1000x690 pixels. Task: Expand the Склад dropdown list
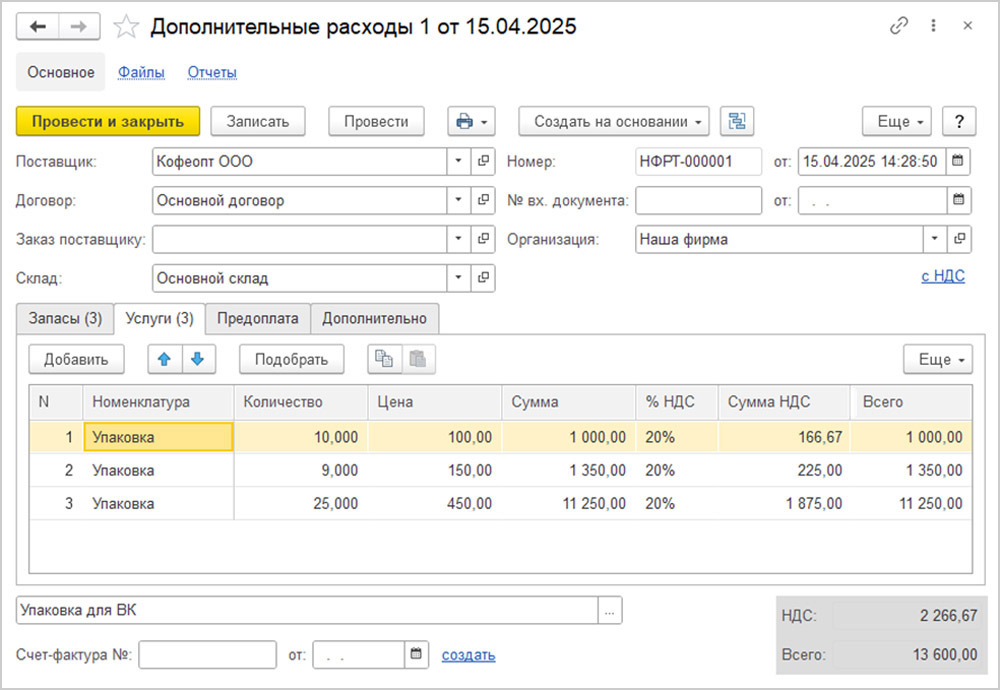(x=459, y=278)
